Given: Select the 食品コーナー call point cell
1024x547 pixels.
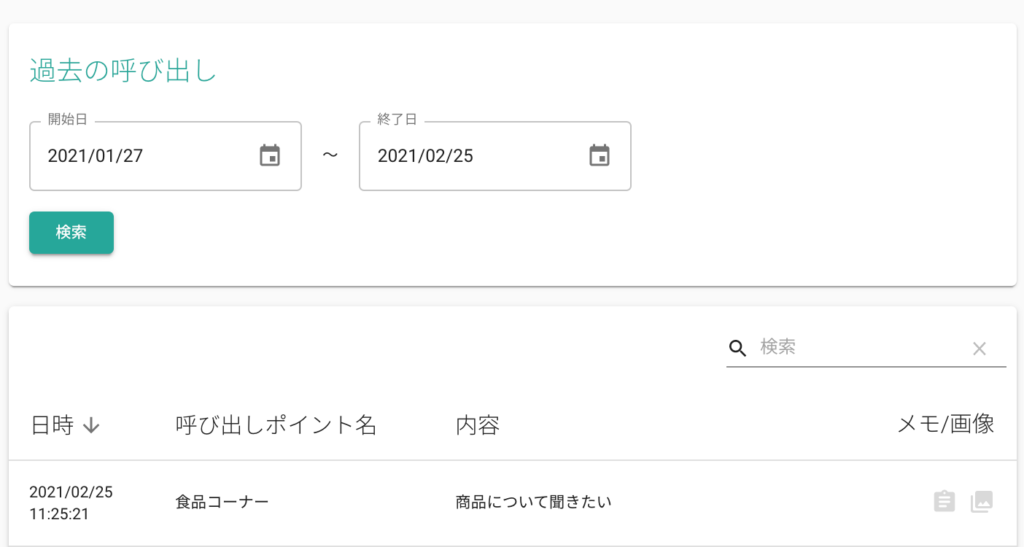Looking at the screenshot, I should pos(222,502).
